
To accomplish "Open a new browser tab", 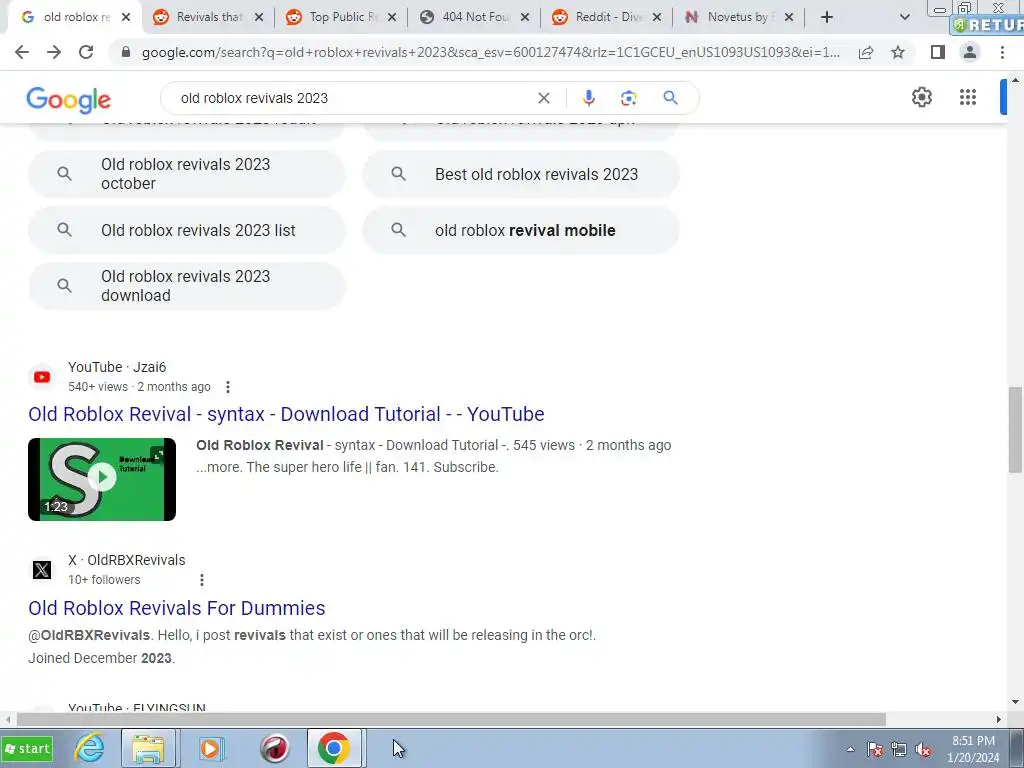I will pyautogui.click(x=827, y=17).
